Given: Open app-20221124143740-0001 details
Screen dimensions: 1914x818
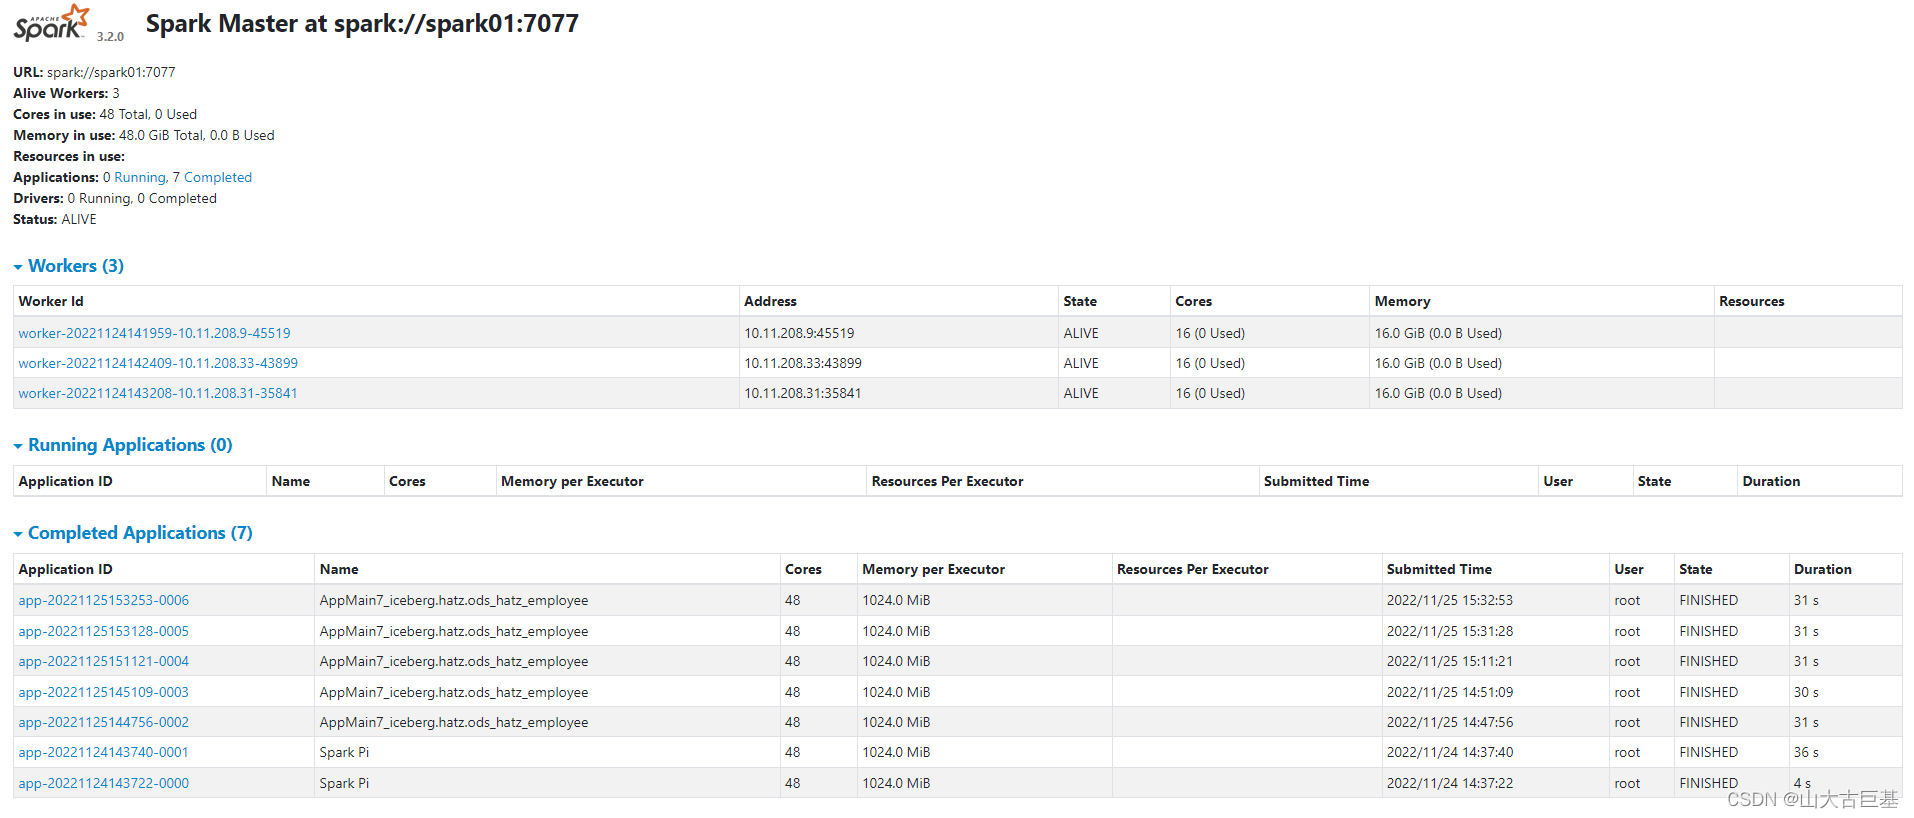Looking at the screenshot, I should pos(103,752).
